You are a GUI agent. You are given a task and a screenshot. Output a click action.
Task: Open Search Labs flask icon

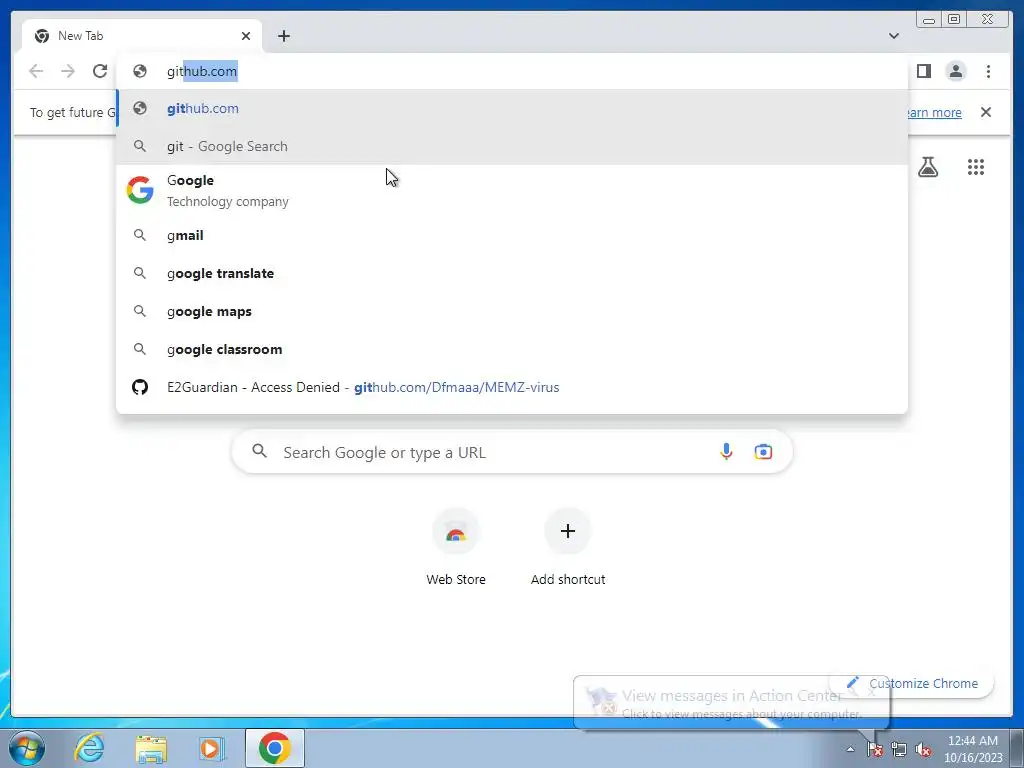[x=927, y=167]
